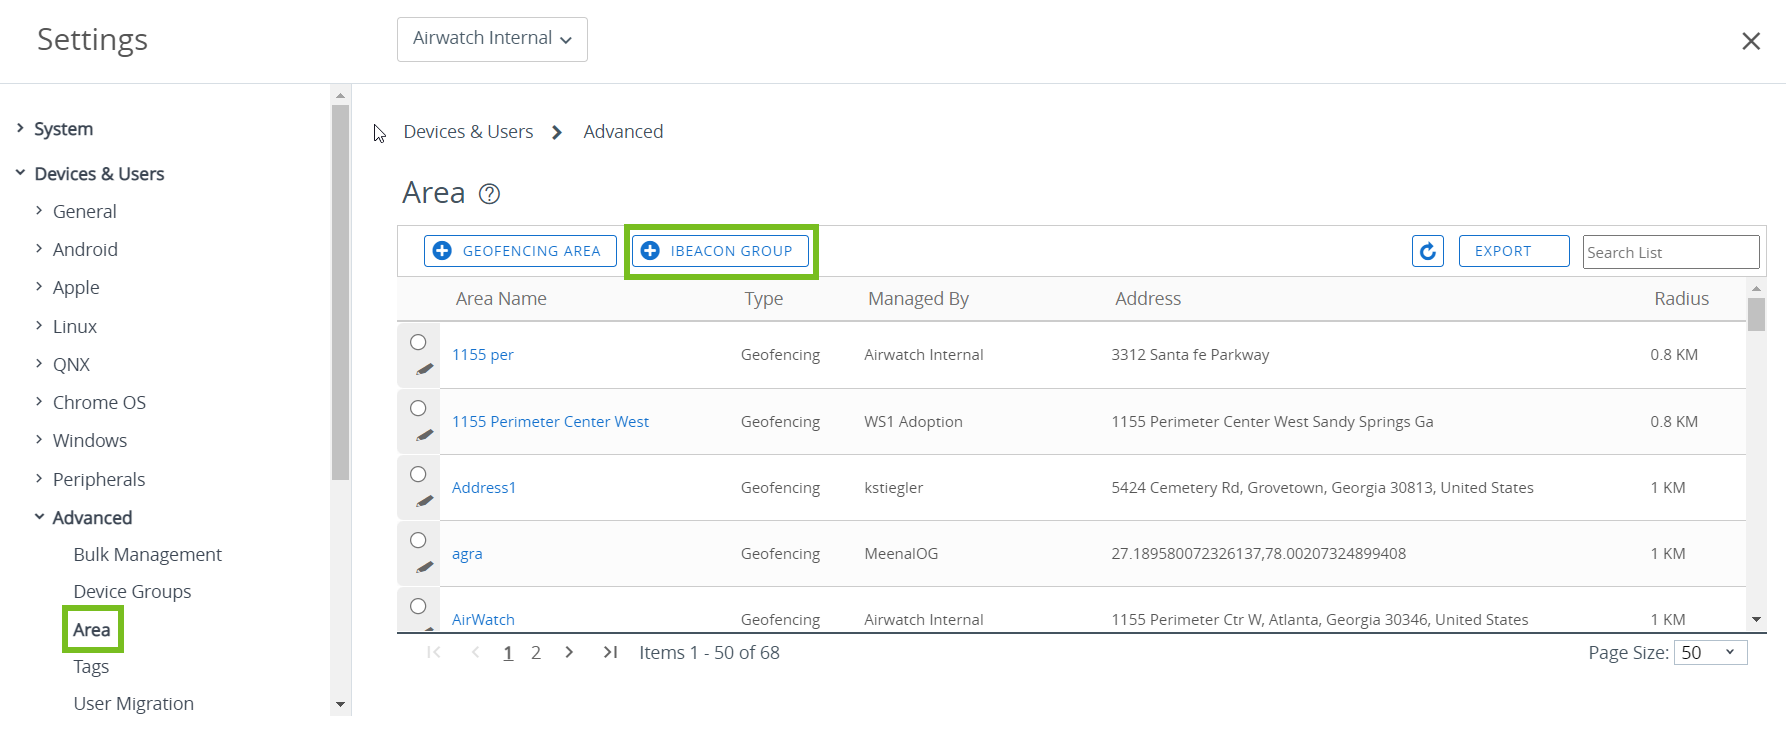Click the sidebar scrollbar down arrow

coord(340,705)
